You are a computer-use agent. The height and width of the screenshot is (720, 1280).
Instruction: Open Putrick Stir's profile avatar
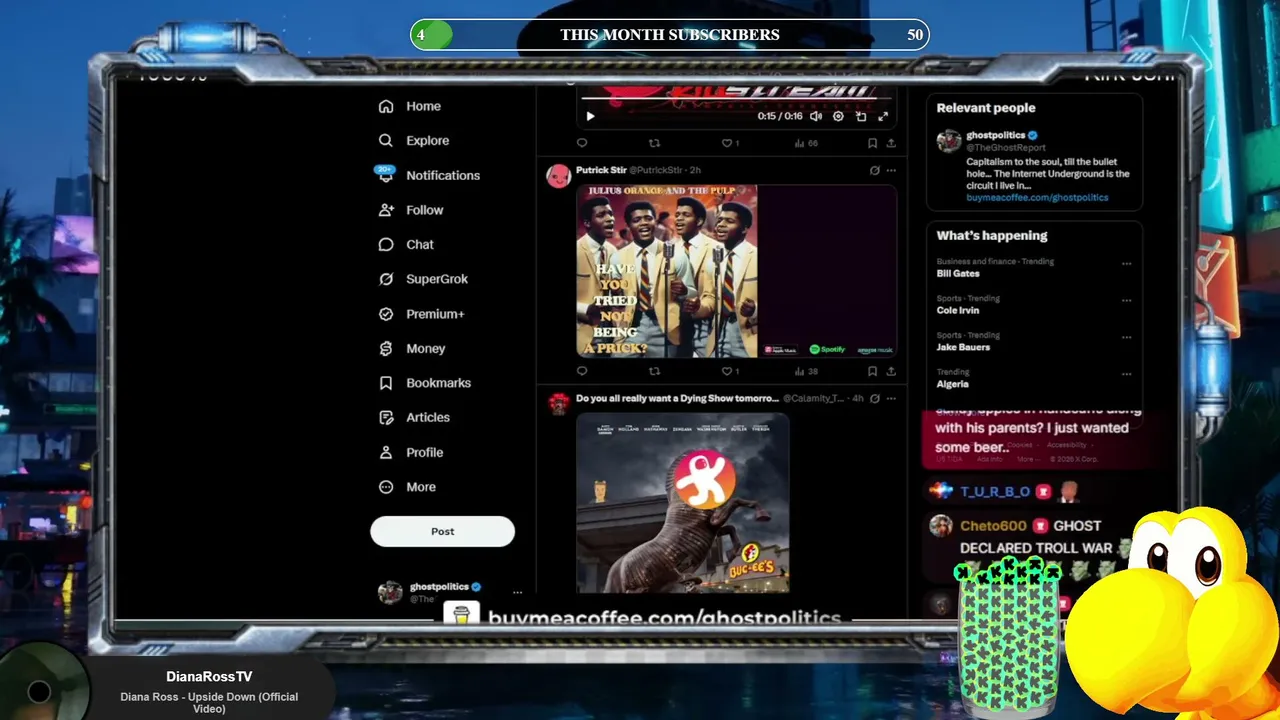tap(558, 176)
